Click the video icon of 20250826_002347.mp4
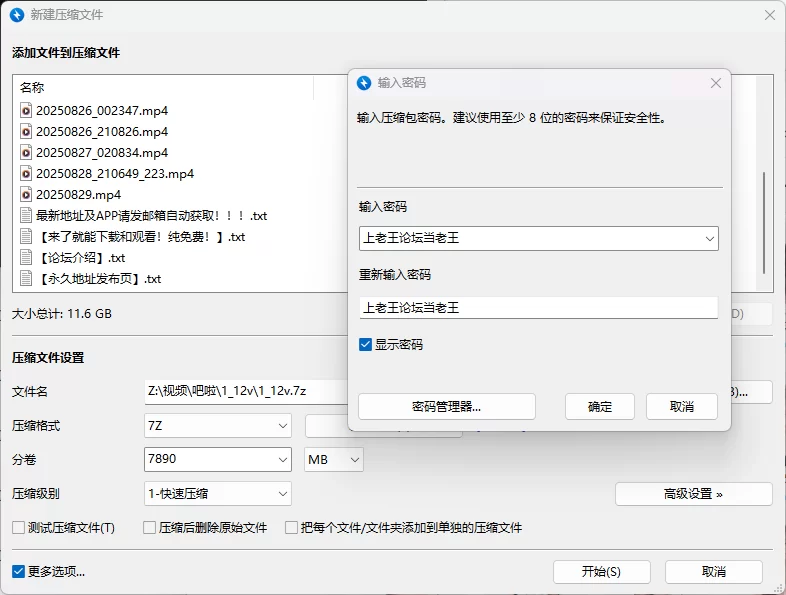786x595 pixels. [x=26, y=110]
